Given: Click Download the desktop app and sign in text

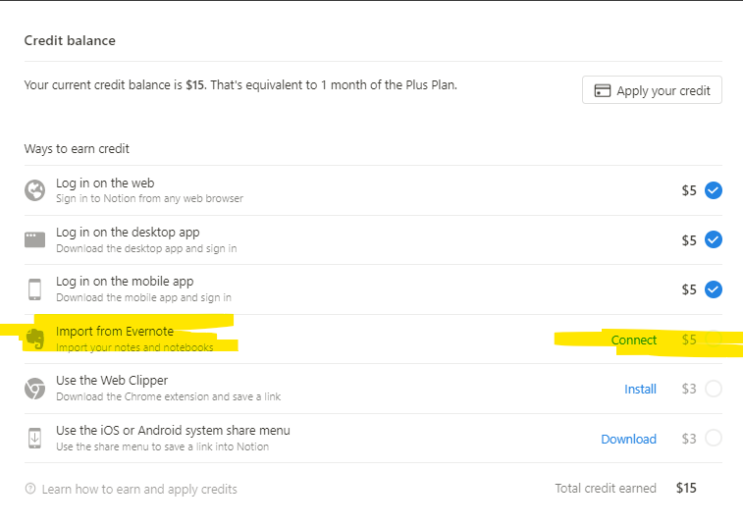Looking at the screenshot, I should [x=146, y=248].
